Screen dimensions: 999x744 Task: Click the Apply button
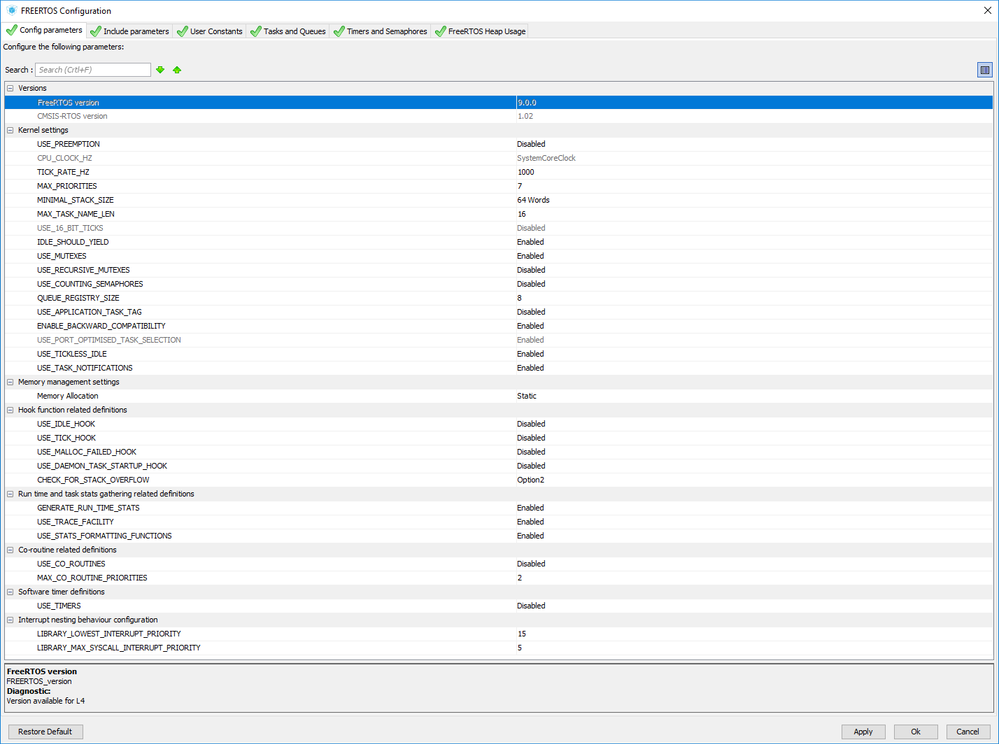(x=863, y=732)
